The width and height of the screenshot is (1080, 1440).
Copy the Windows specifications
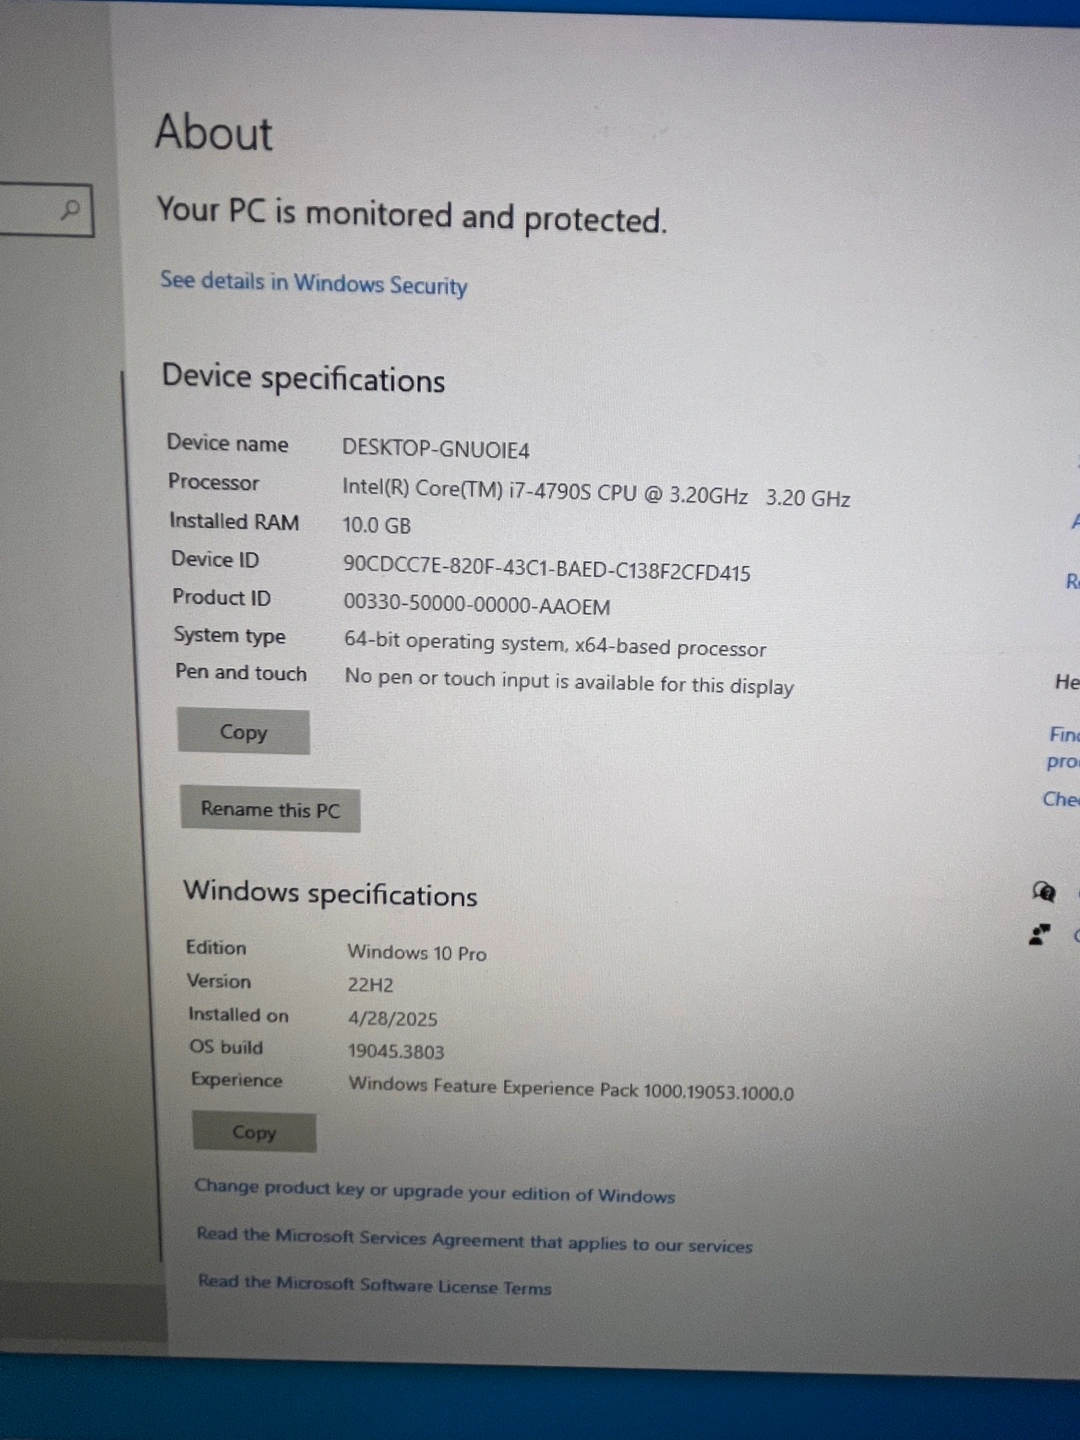click(x=254, y=1132)
